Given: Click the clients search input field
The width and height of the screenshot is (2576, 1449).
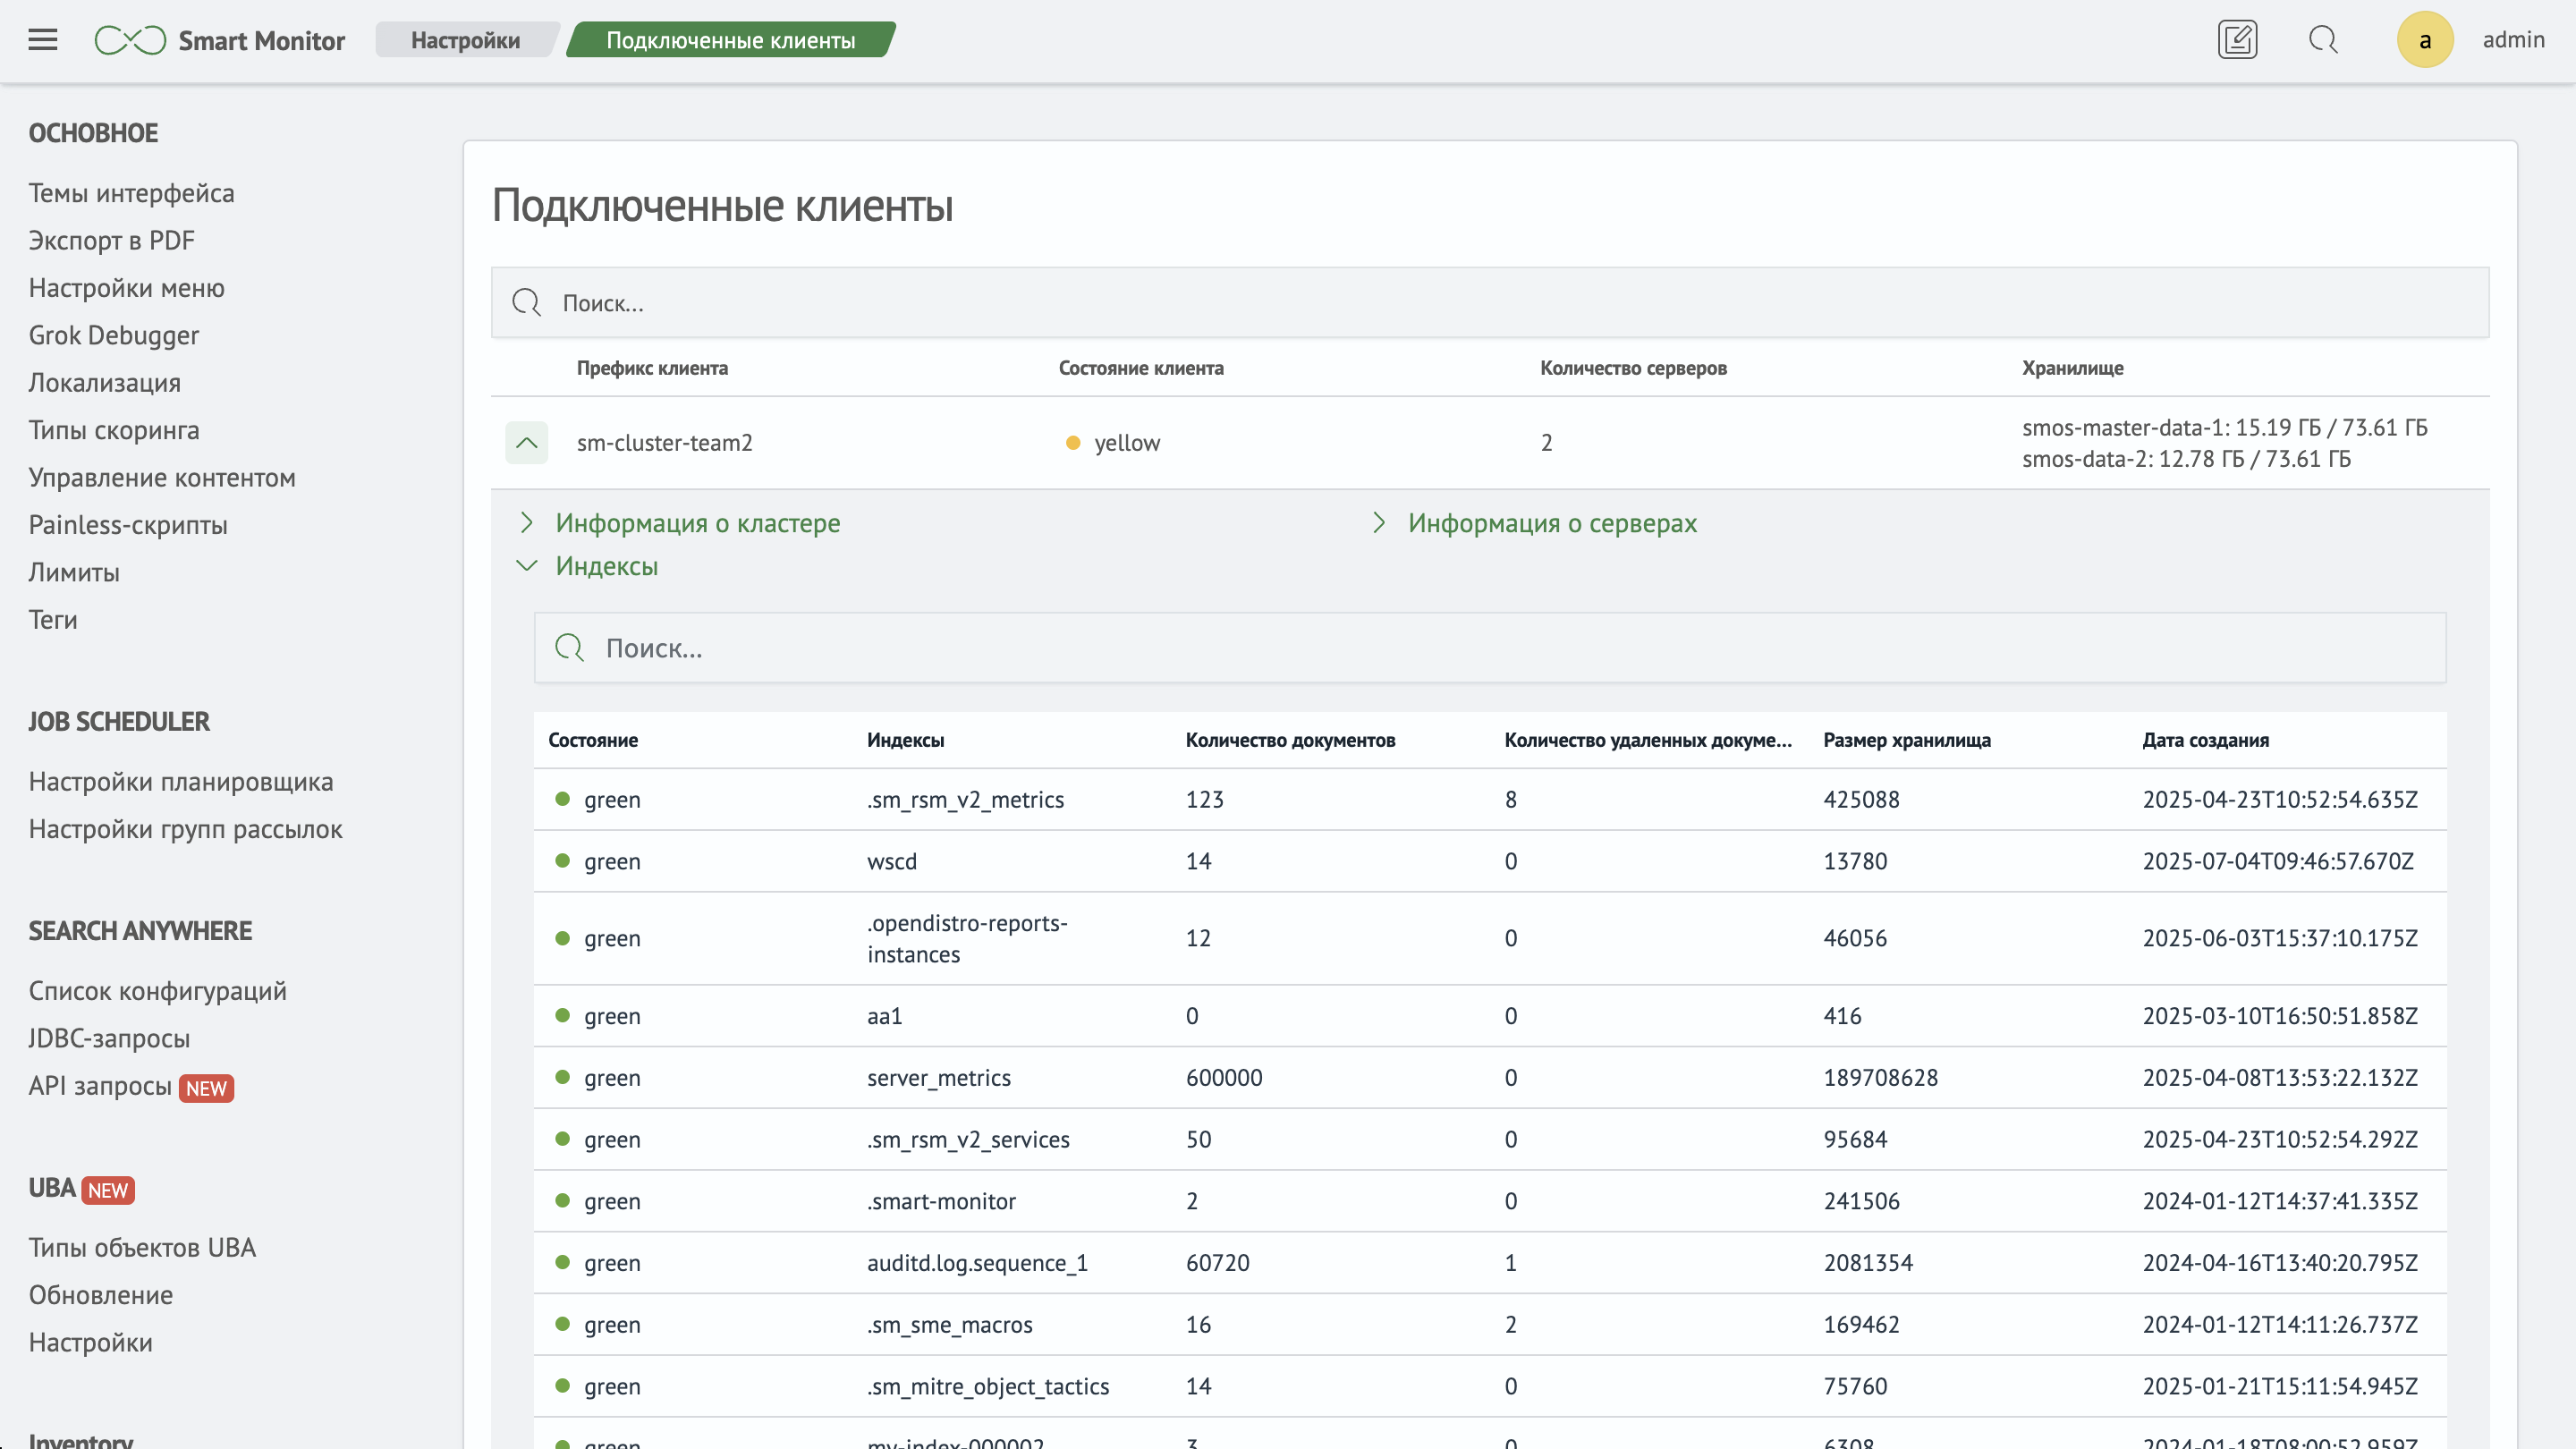Looking at the screenshot, I should [x=1490, y=302].
